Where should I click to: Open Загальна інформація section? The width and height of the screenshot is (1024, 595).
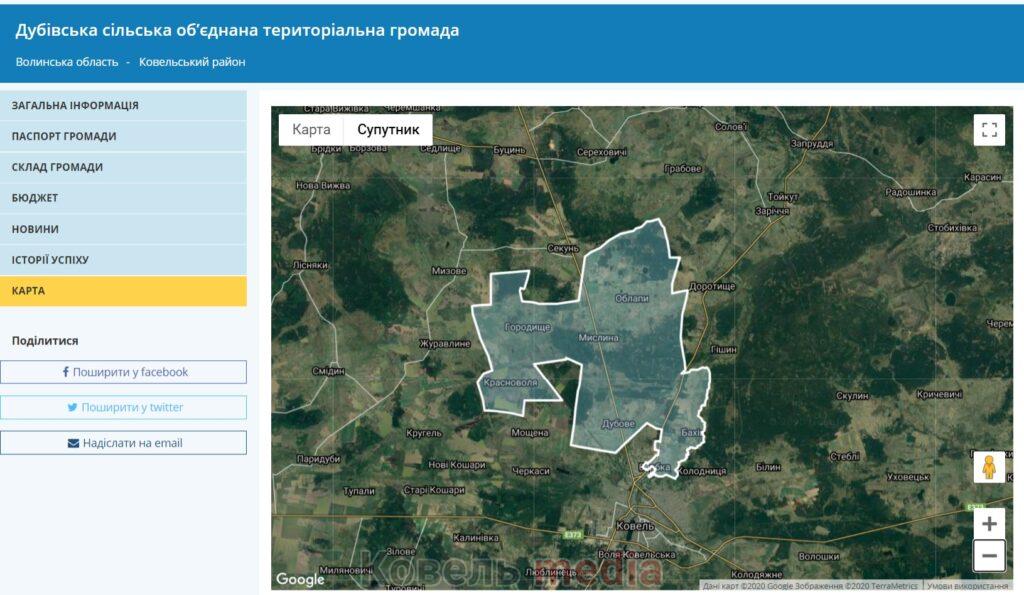123,105
